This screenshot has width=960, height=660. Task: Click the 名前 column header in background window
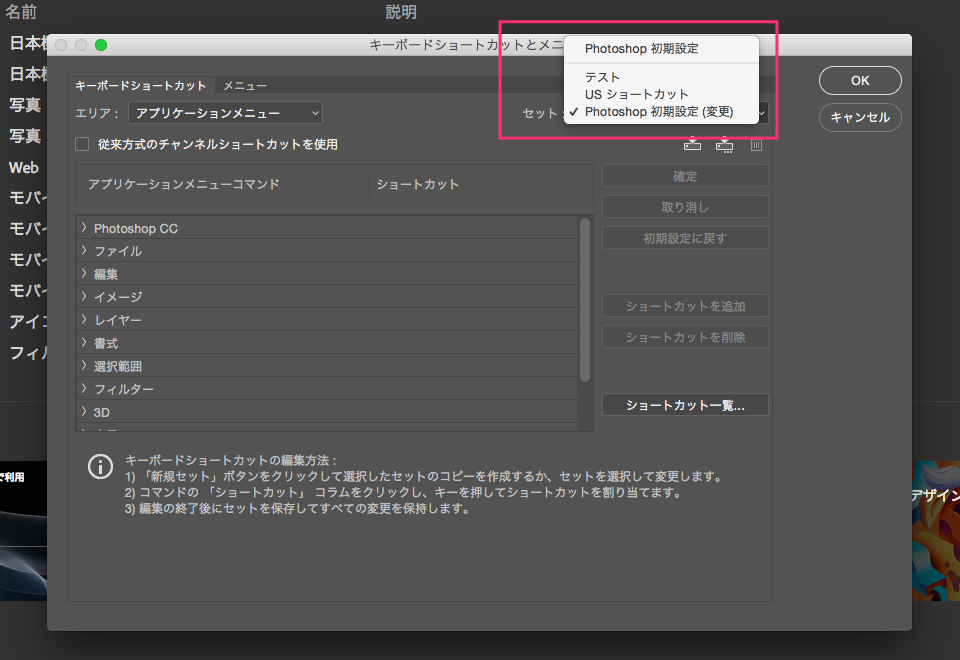pyautogui.click(x=21, y=12)
